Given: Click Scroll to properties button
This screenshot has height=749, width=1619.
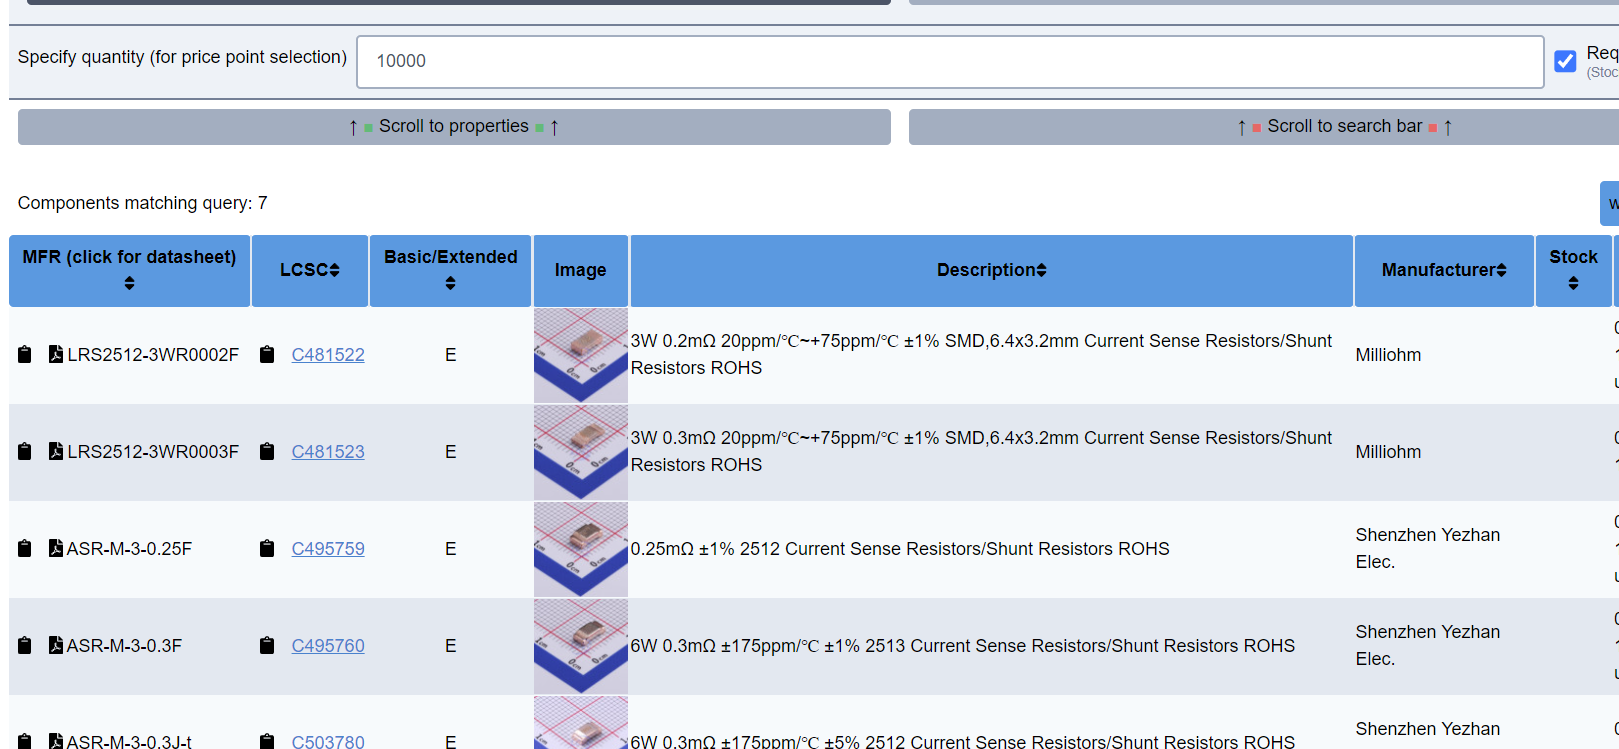Looking at the screenshot, I should coord(454,127).
